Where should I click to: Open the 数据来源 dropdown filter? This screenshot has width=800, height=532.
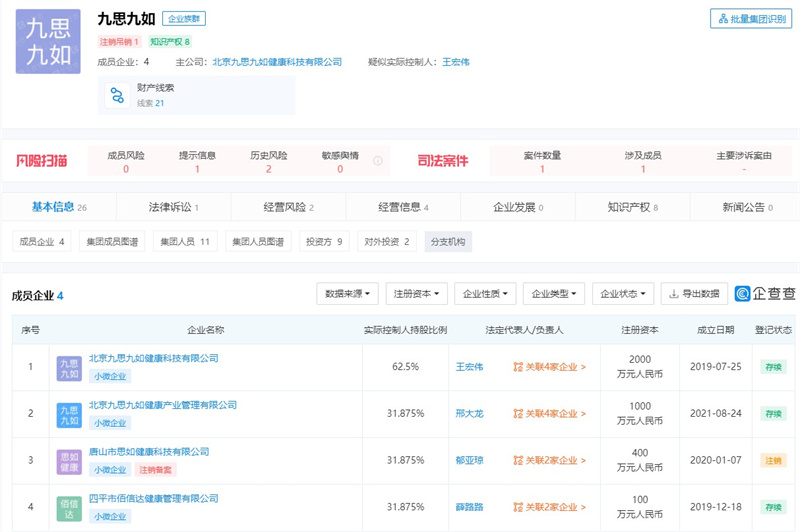pos(347,294)
